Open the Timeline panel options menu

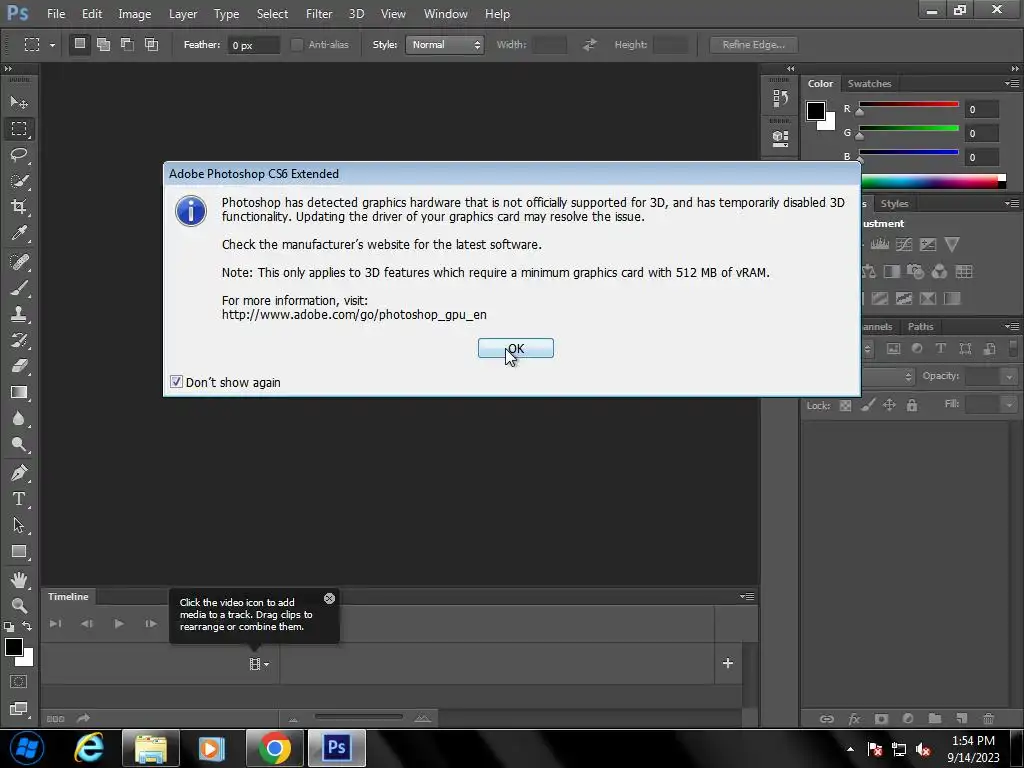[747, 596]
